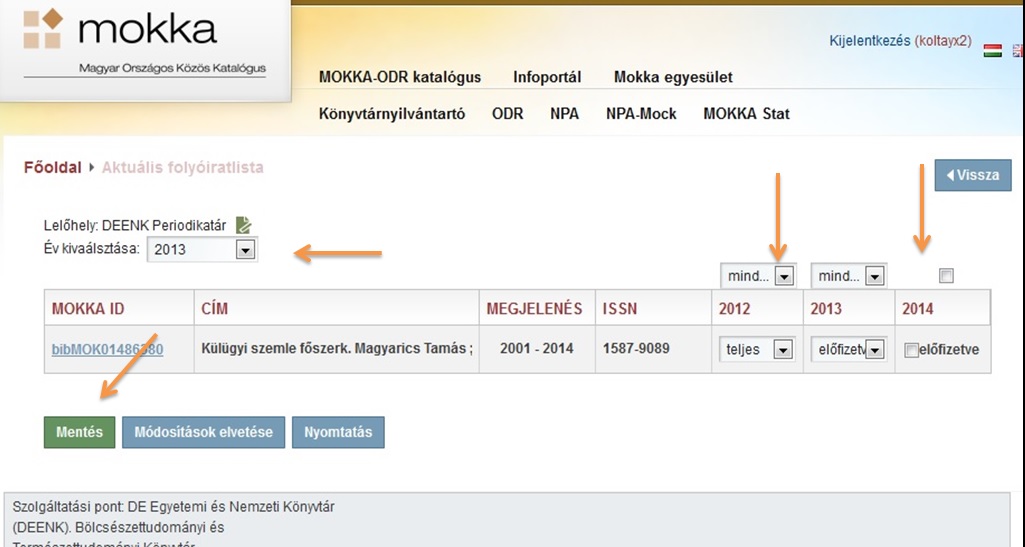Open the MOKKA Stat menu item
The height and width of the screenshot is (547, 1025).
tap(747, 114)
